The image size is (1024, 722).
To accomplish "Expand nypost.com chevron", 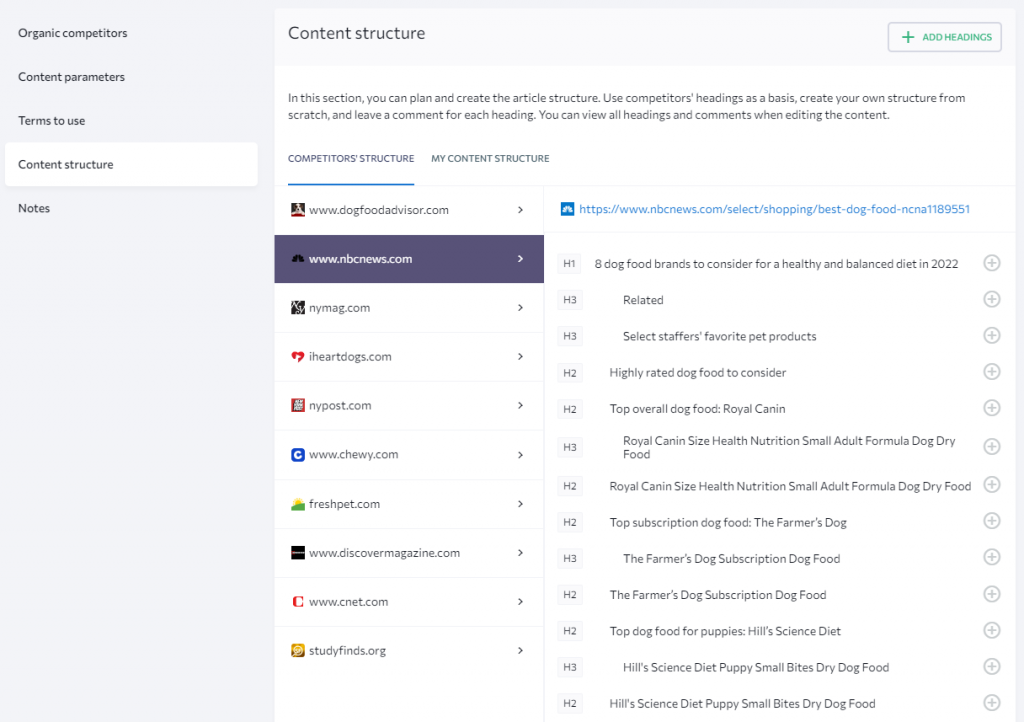I will click(x=520, y=405).
